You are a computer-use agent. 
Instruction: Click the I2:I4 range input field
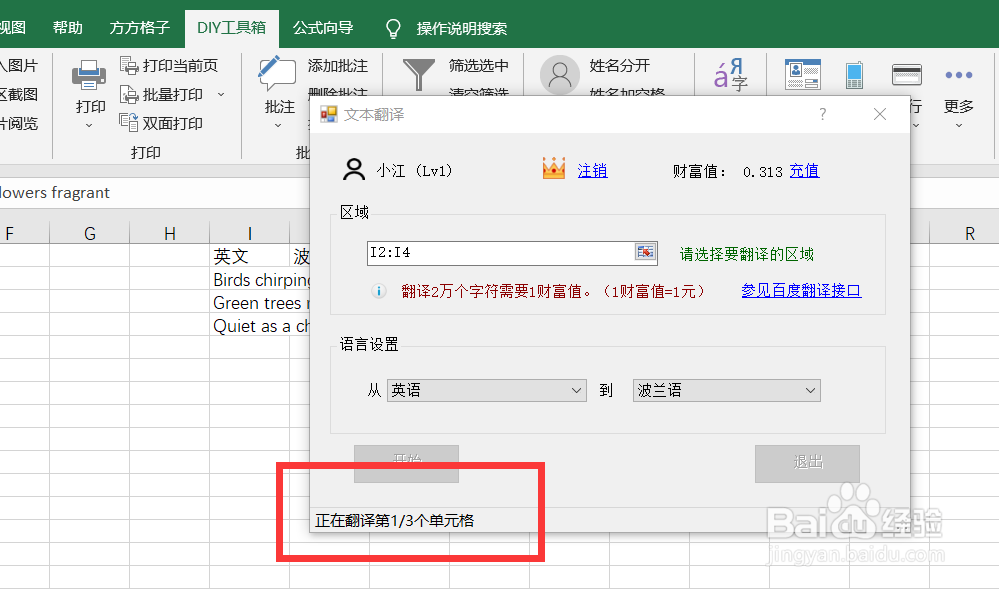point(500,252)
